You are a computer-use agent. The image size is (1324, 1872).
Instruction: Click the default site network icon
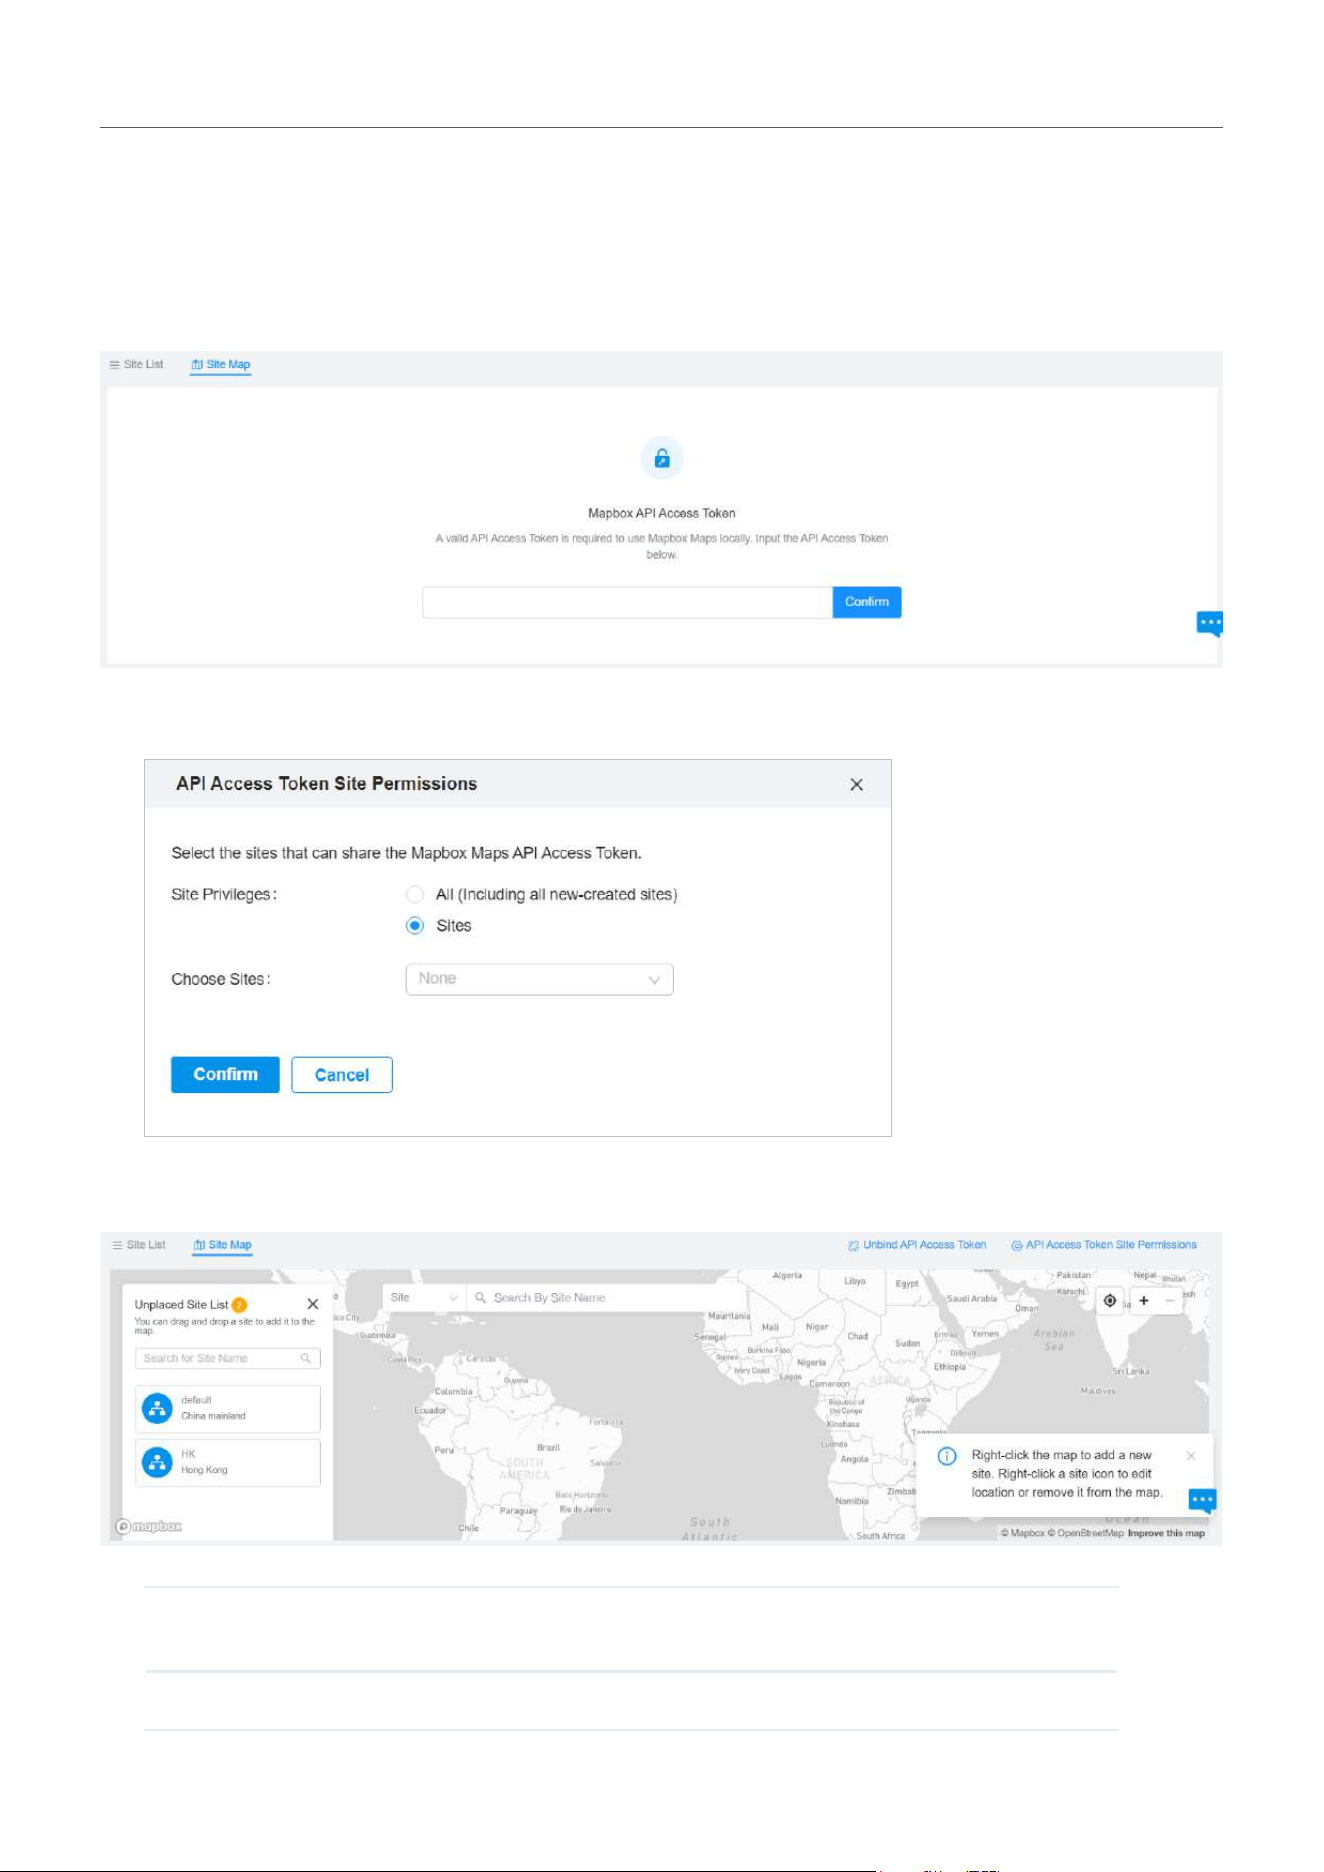click(157, 1408)
